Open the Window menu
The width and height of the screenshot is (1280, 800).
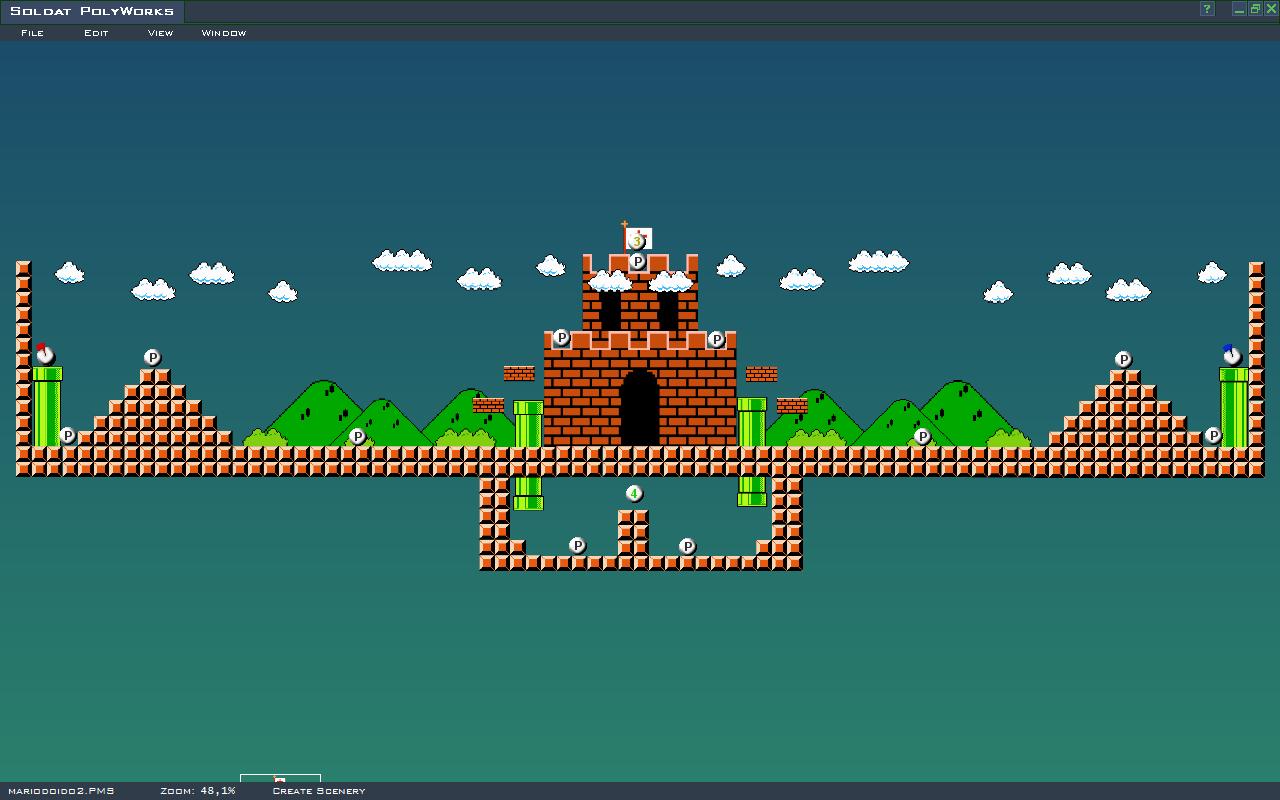coord(223,33)
